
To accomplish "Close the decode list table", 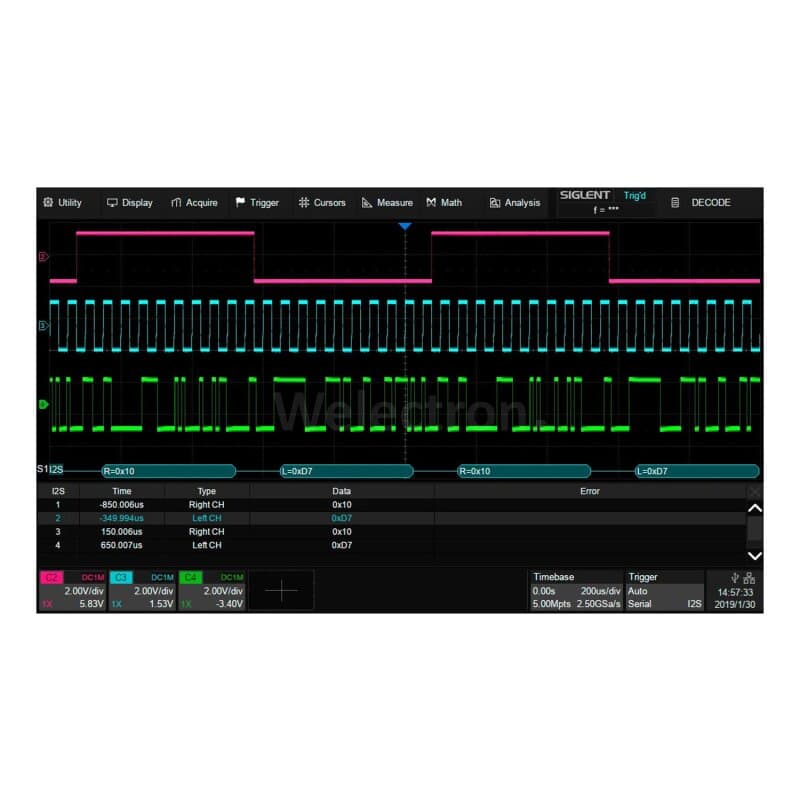I will [755, 492].
